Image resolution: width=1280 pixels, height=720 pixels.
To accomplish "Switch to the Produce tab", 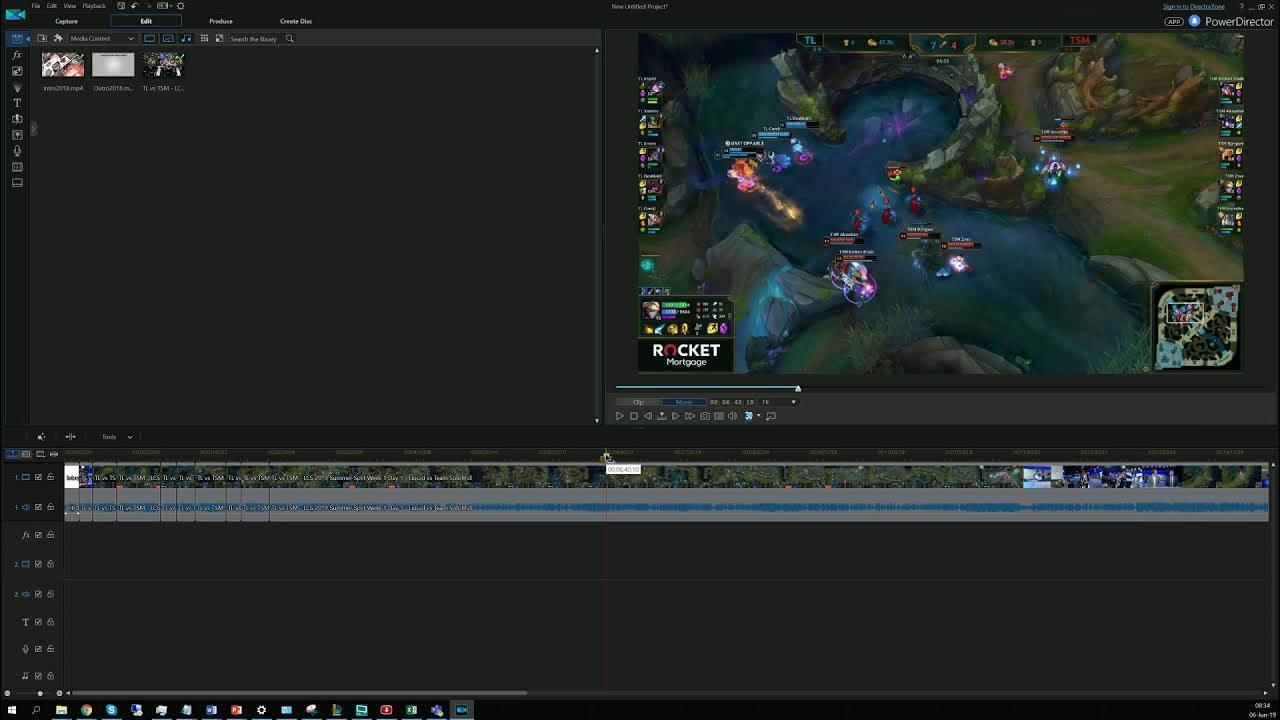I will click(221, 21).
